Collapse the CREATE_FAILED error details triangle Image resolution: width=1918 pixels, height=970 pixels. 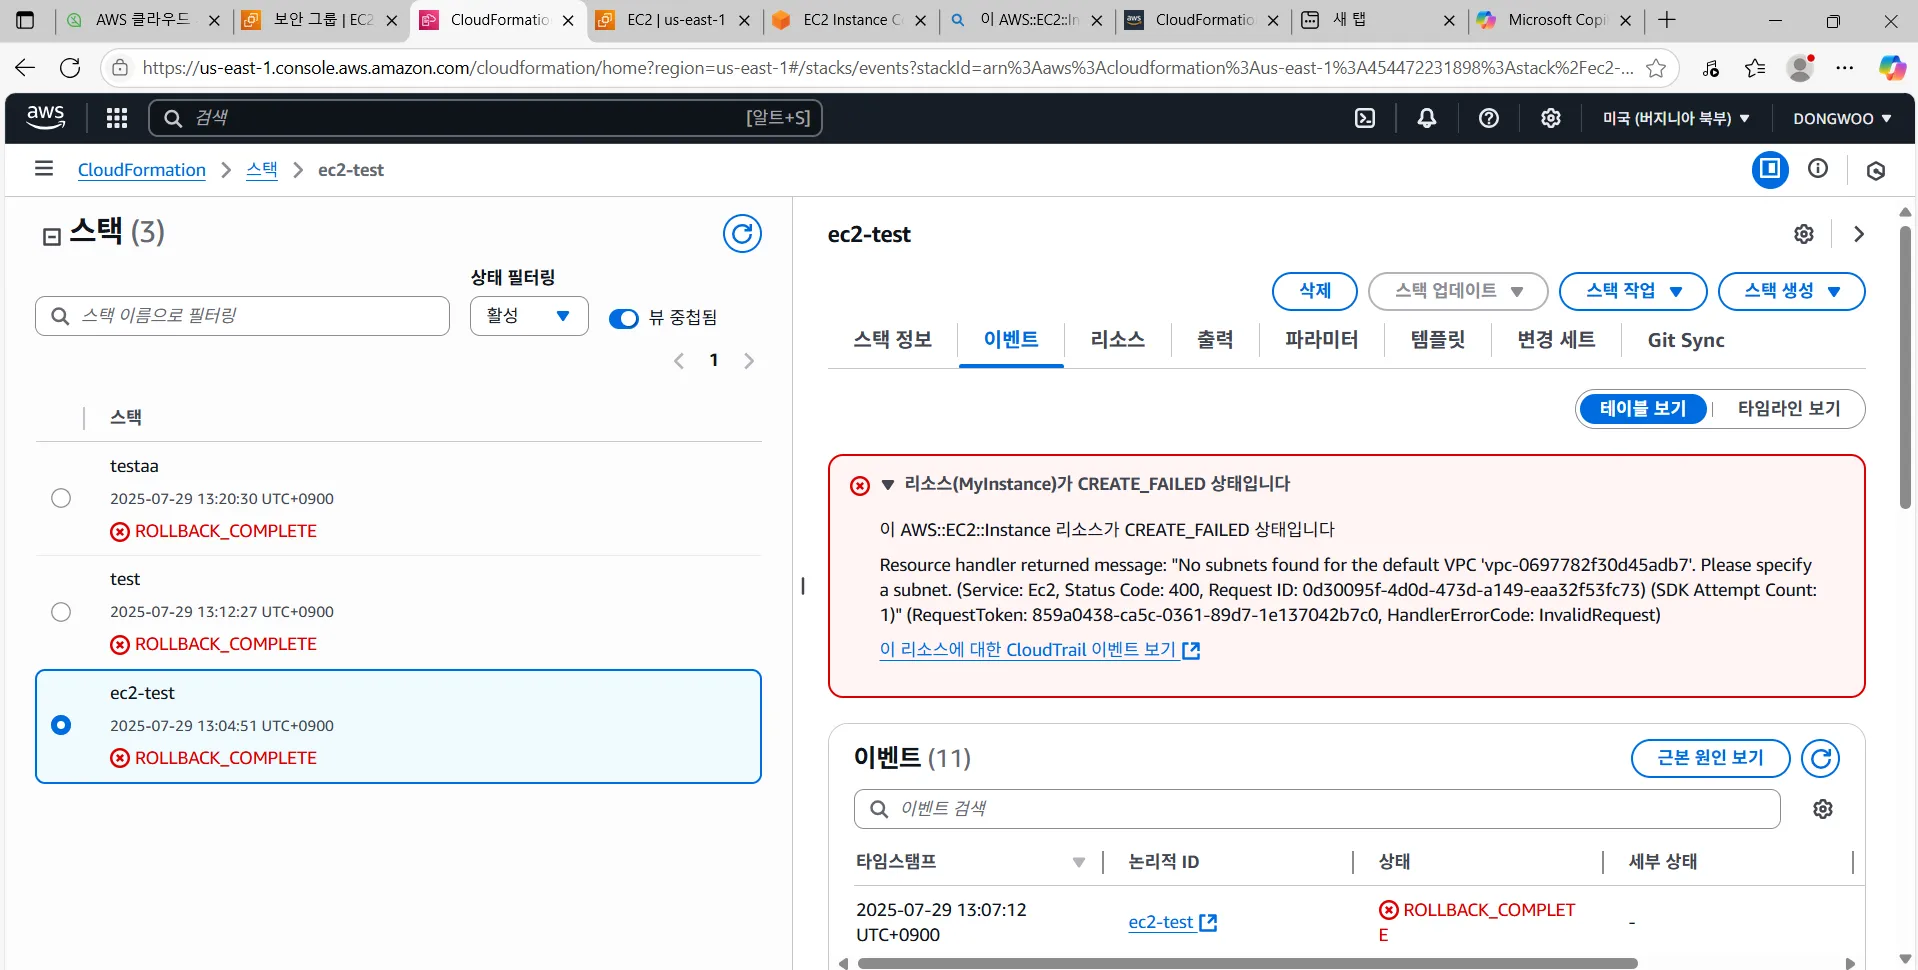(x=887, y=485)
